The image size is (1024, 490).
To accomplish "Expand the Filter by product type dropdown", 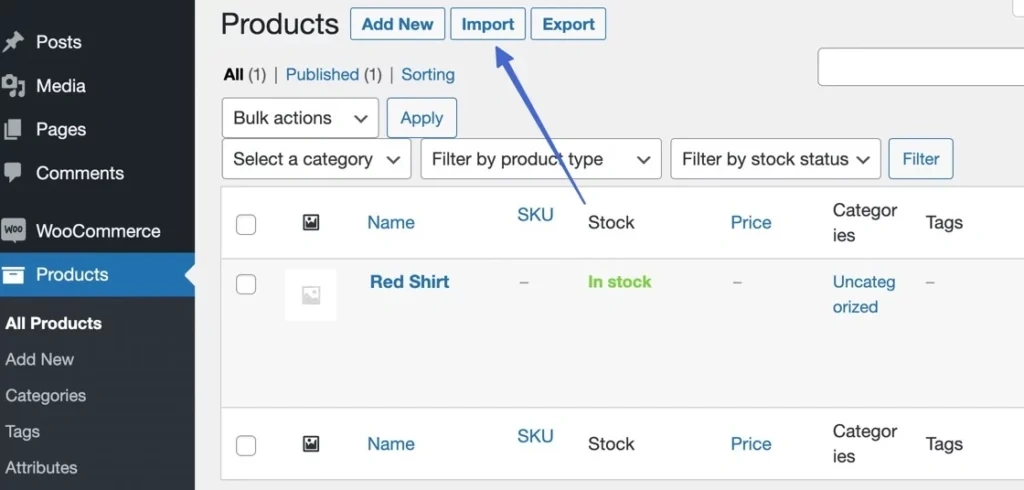I will click(x=541, y=159).
